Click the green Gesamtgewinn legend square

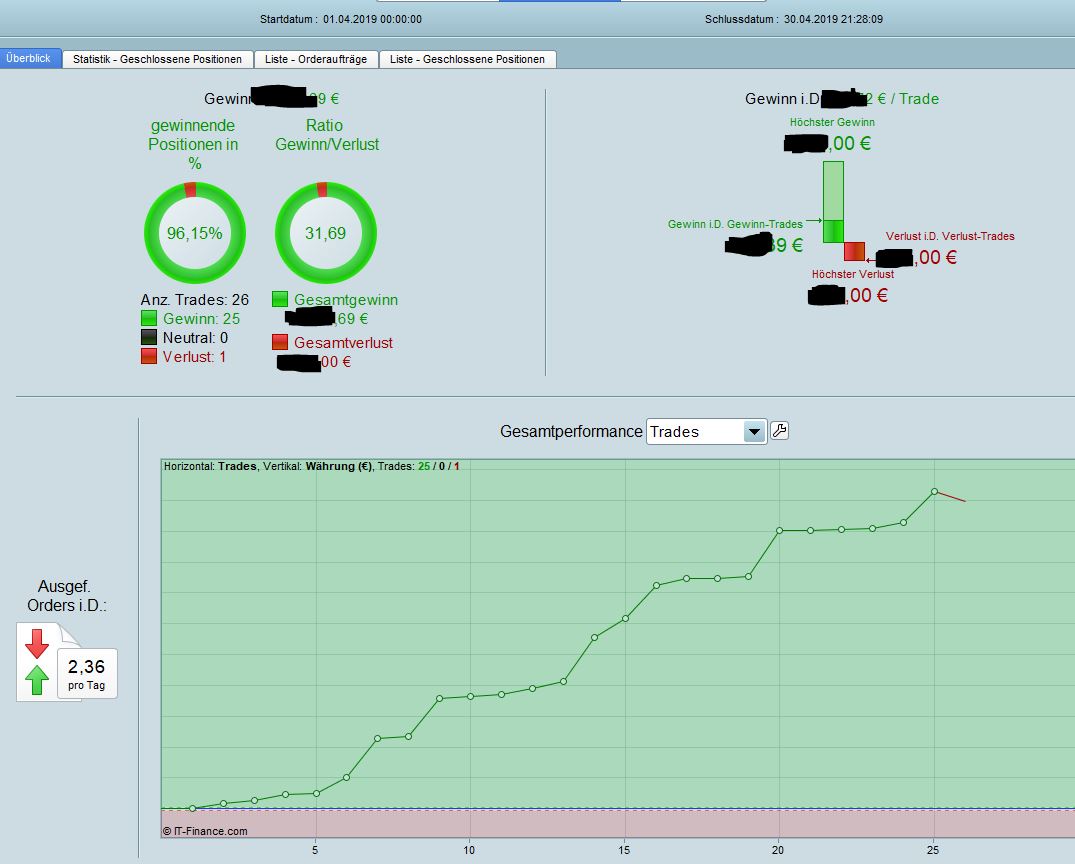[x=280, y=299]
